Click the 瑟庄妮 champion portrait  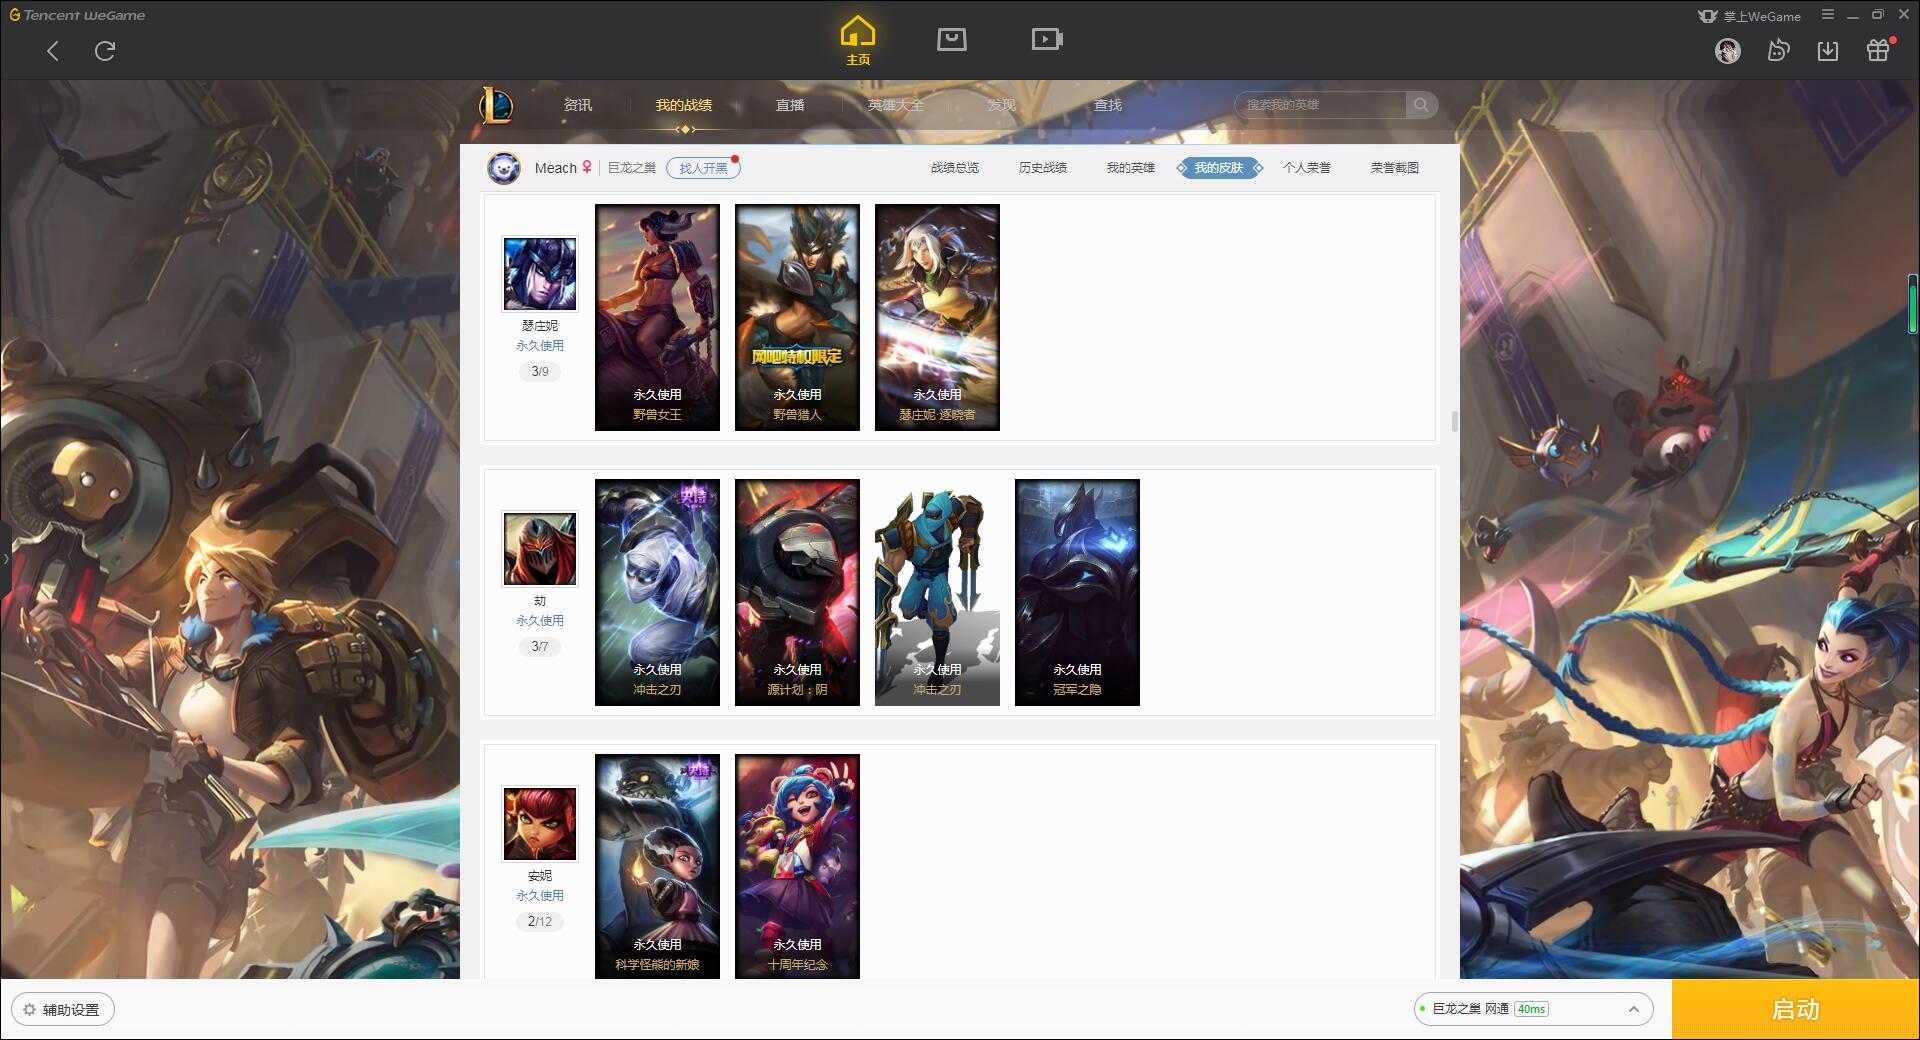point(540,274)
